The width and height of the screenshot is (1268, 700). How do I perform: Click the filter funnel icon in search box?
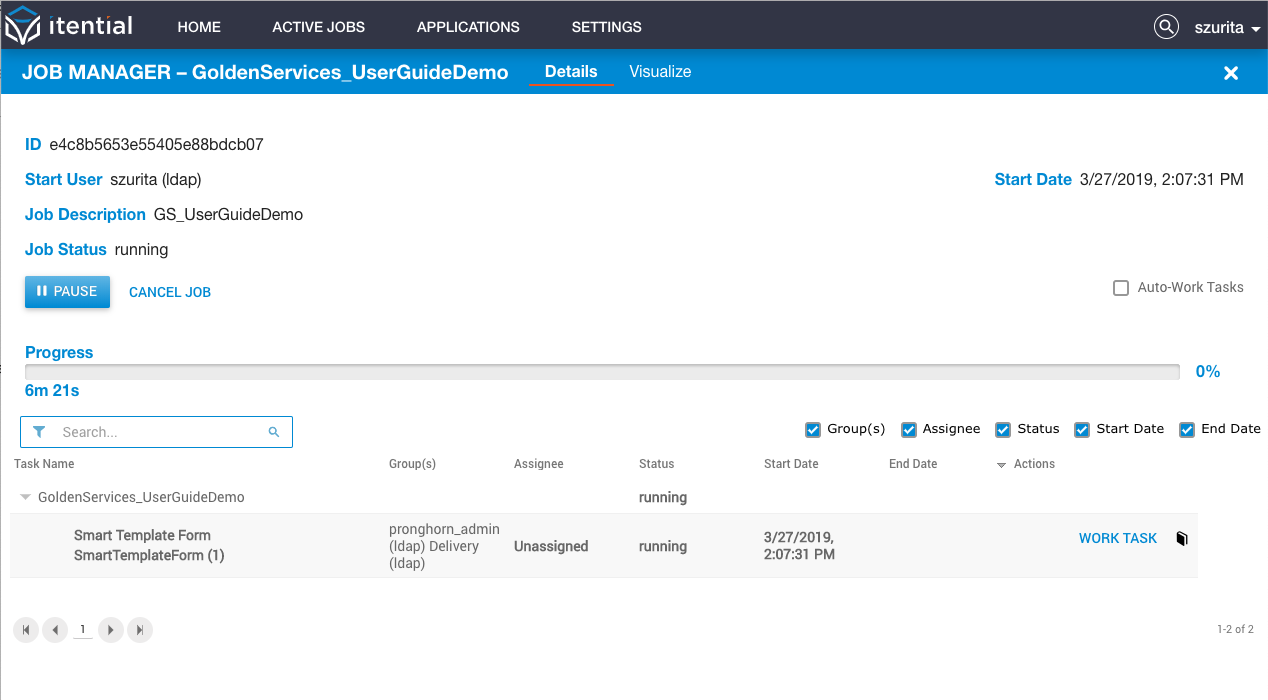coord(39,432)
